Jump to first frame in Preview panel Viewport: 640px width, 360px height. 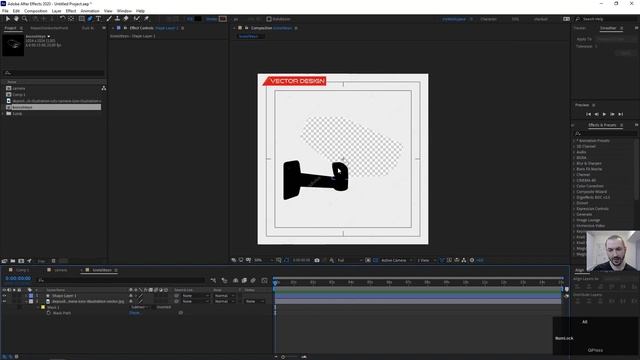pos(588,114)
